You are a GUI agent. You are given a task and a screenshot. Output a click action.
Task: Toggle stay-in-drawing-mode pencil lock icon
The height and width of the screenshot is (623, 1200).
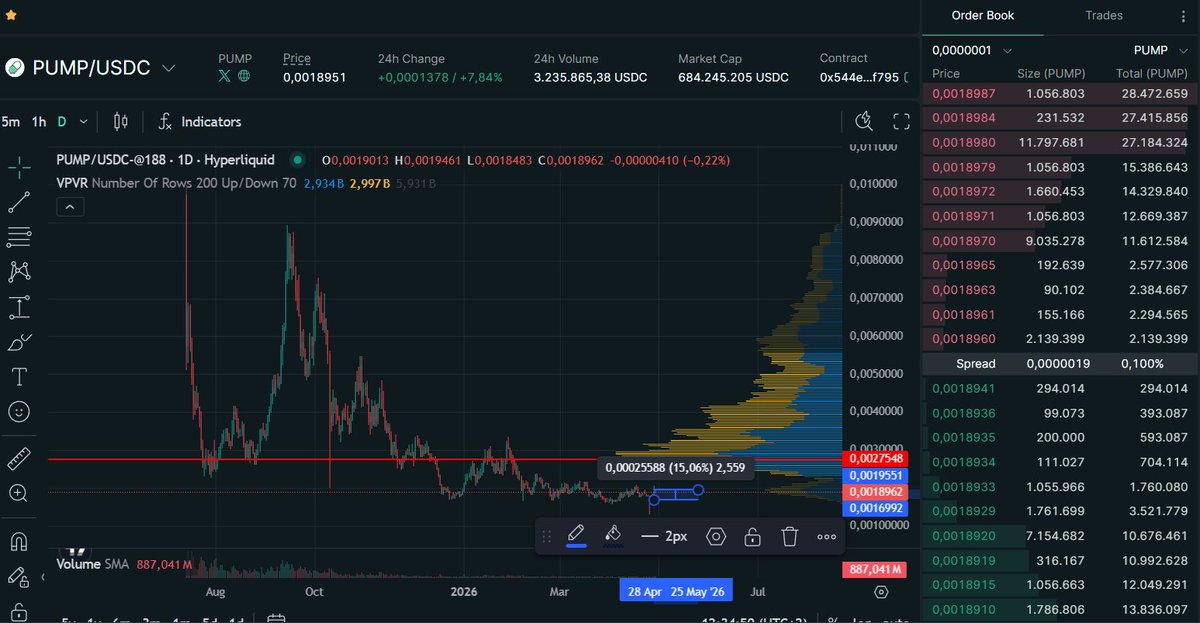[x=17, y=577]
